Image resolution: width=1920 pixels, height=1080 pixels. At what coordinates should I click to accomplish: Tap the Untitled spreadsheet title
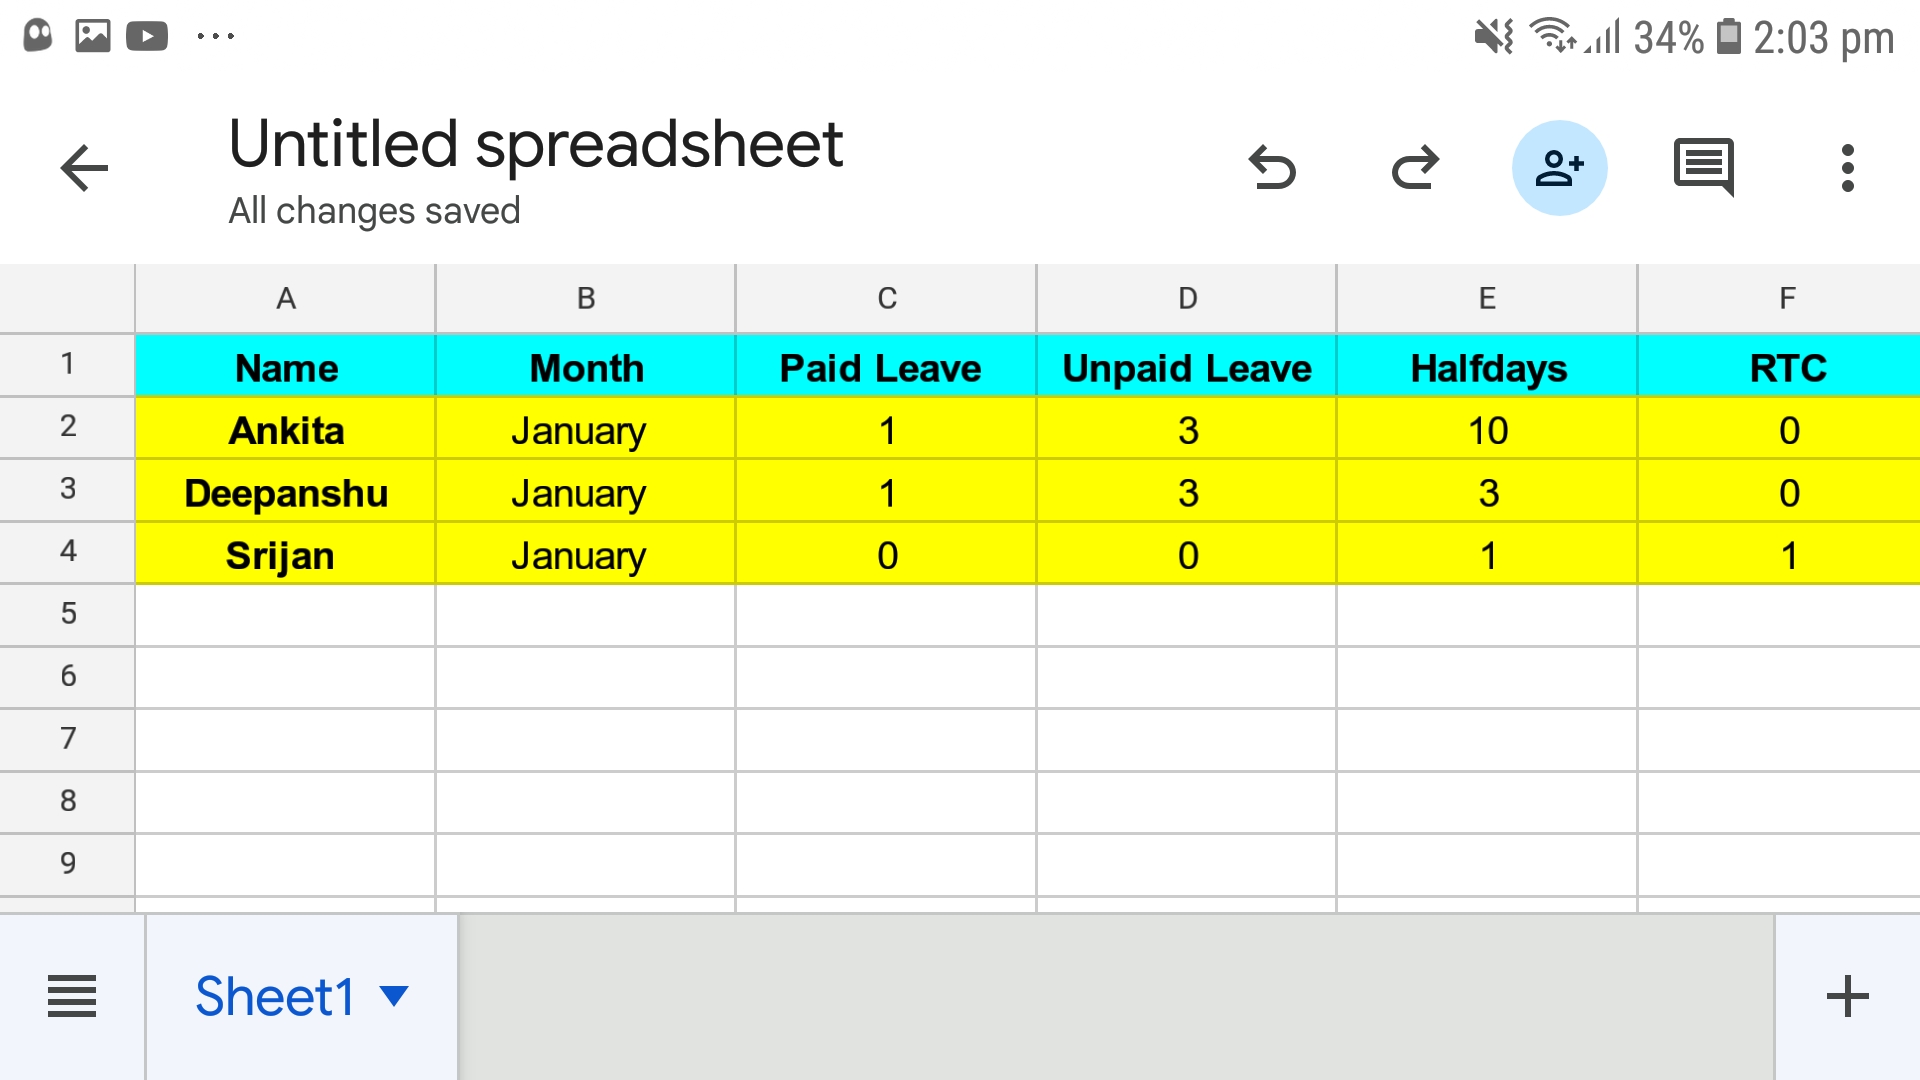(536, 144)
